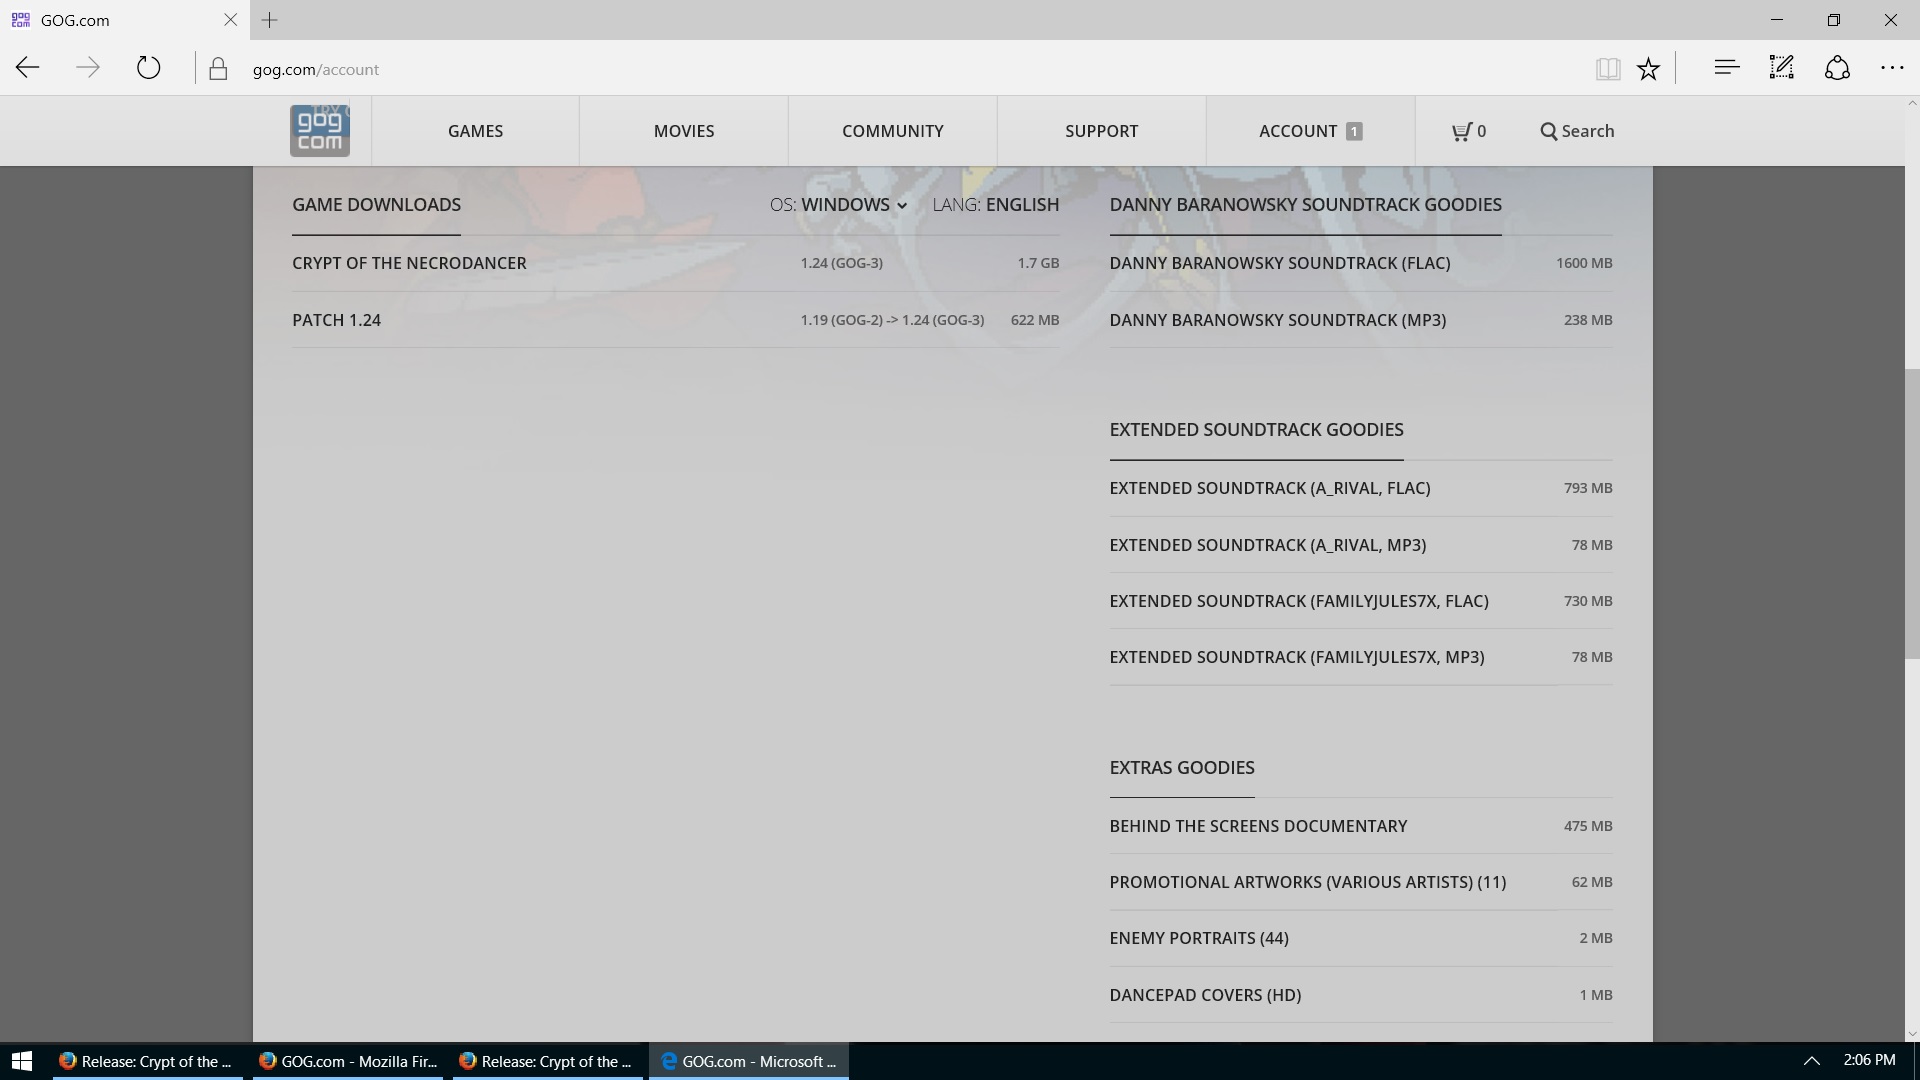This screenshot has height=1080, width=1920.
Task: Click the scrollbar up arrow
Action: [x=1912, y=104]
